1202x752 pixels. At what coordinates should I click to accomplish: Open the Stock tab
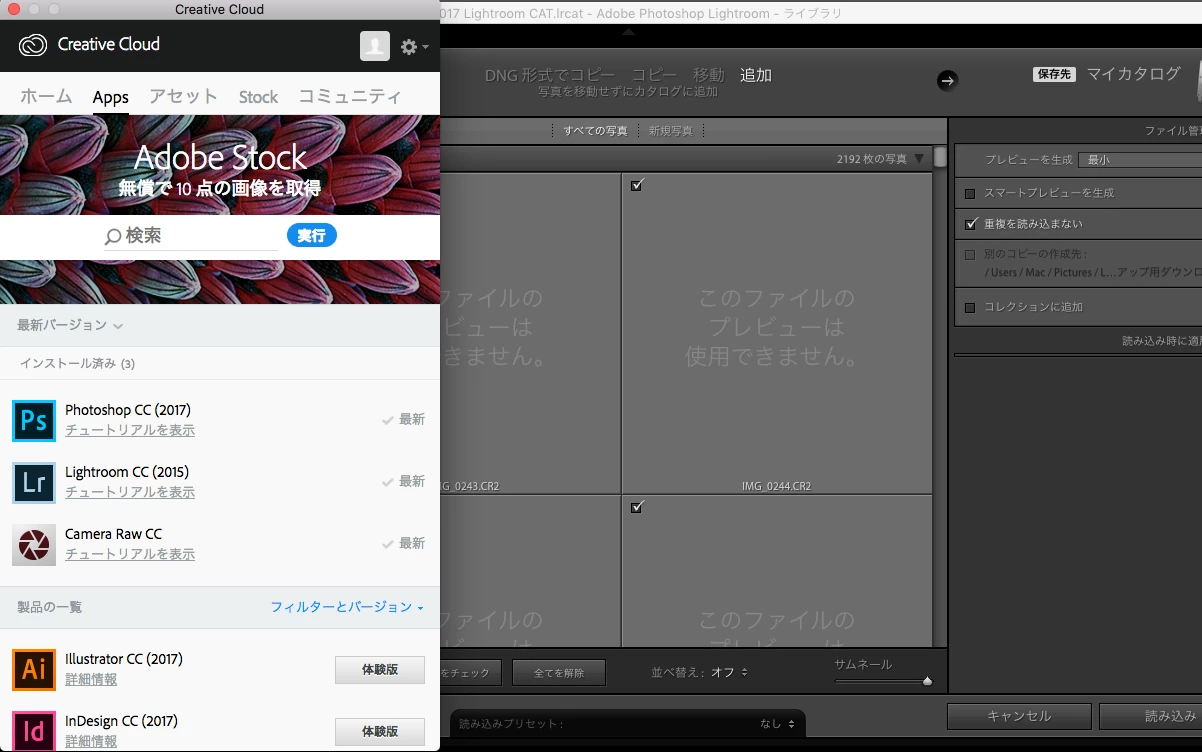[258, 97]
